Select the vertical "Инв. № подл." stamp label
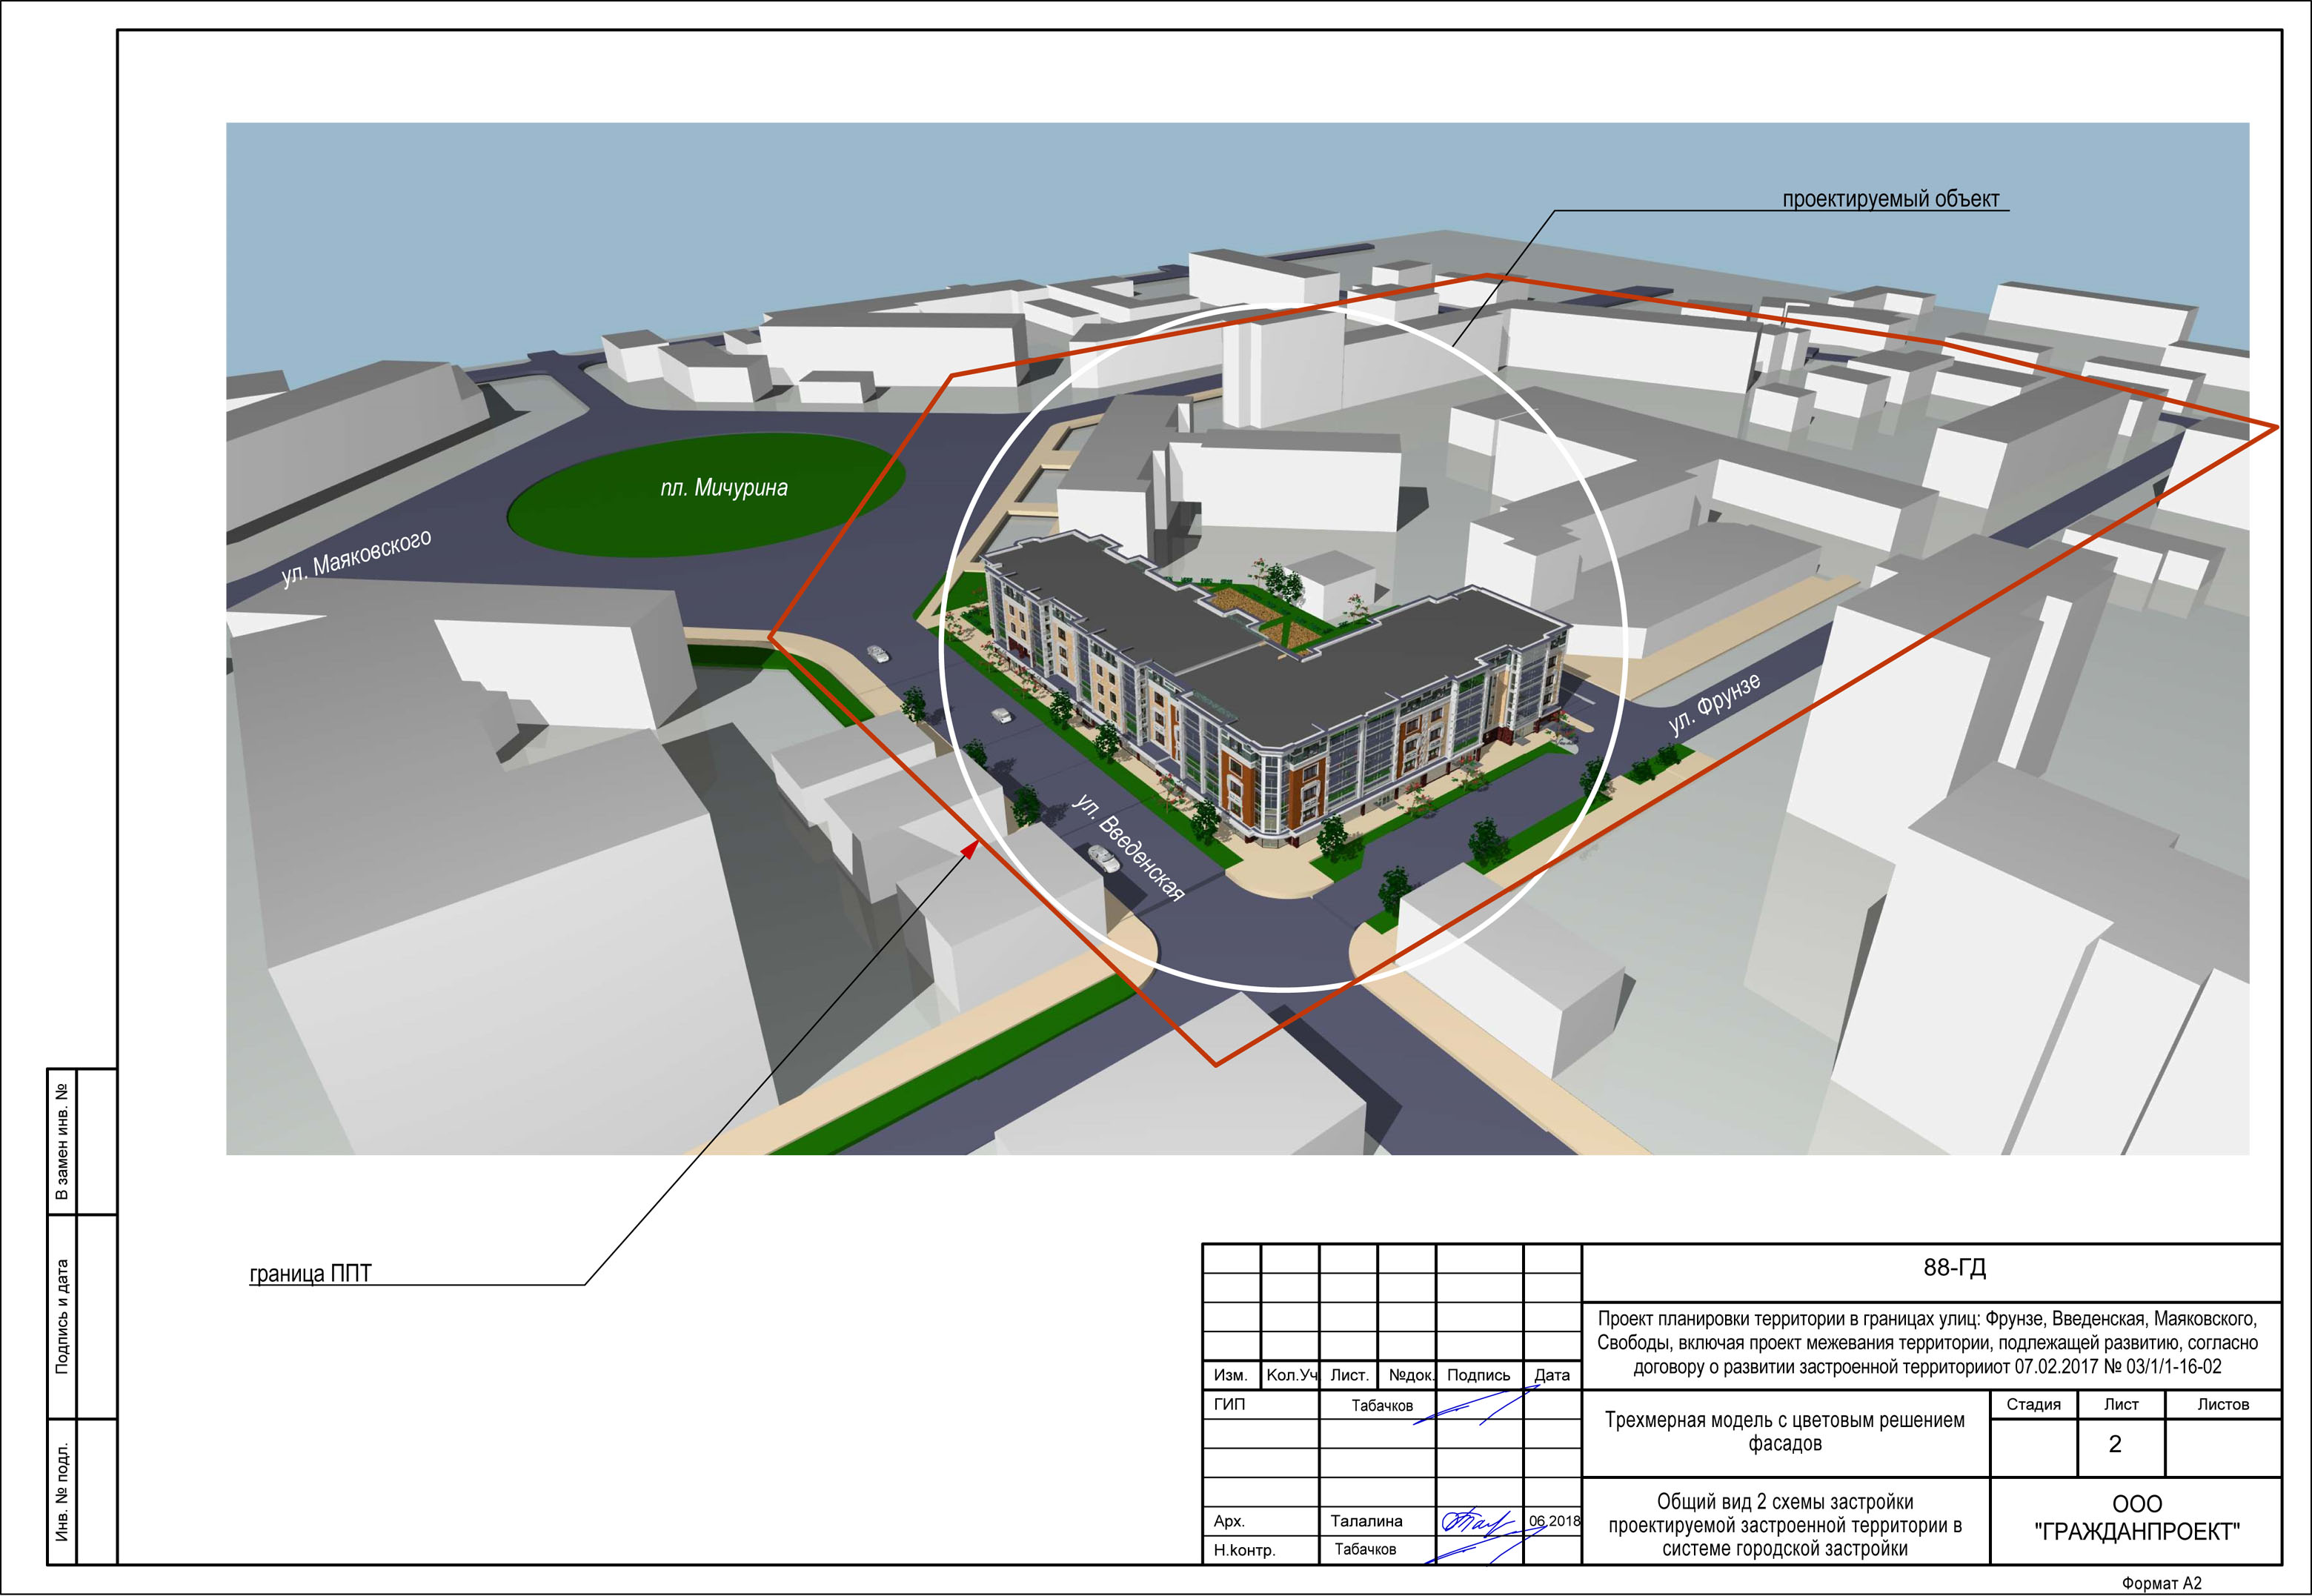 [62, 1491]
